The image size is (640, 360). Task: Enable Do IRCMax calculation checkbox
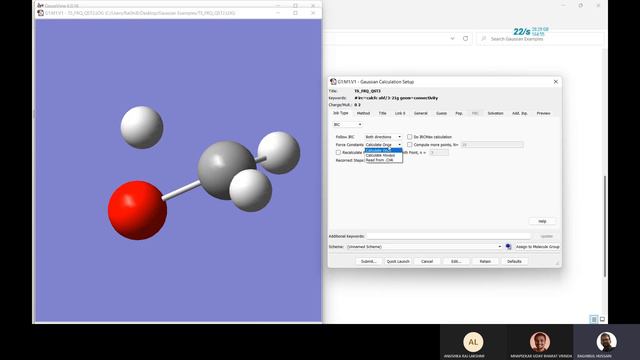click(x=409, y=137)
